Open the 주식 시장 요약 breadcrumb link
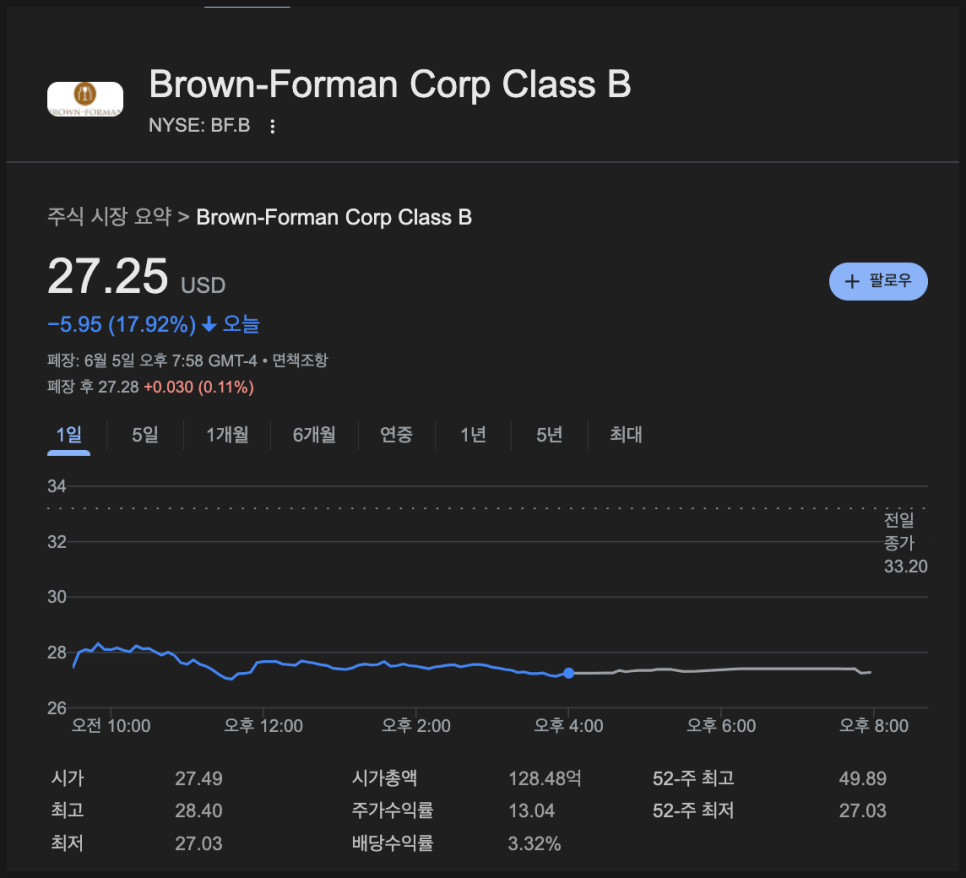The image size is (966, 878). pos(110,217)
